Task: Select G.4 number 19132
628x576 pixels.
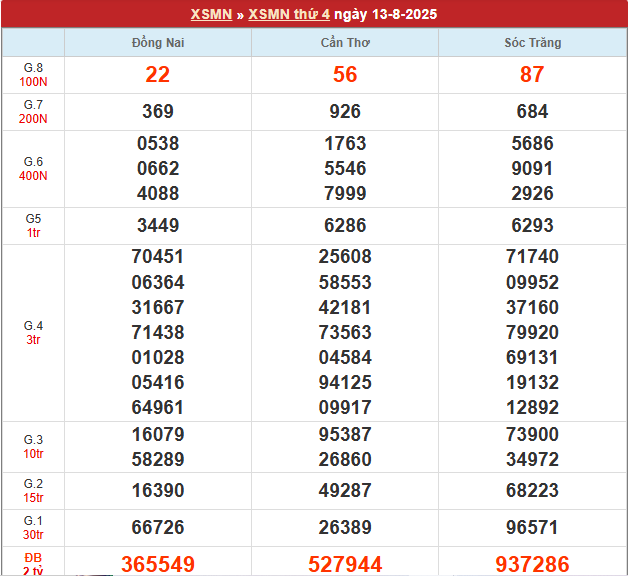Action: click(x=532, y=383)
